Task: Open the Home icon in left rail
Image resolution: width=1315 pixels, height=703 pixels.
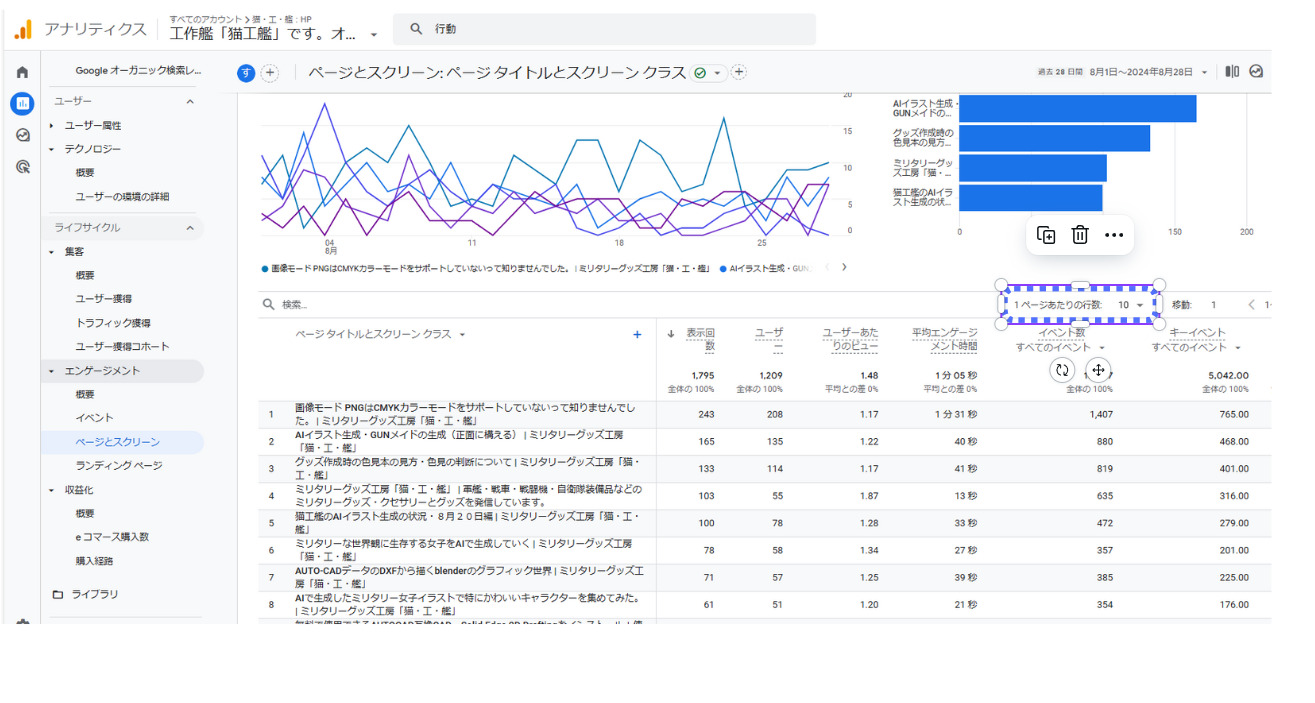Action: click(22, 72)
